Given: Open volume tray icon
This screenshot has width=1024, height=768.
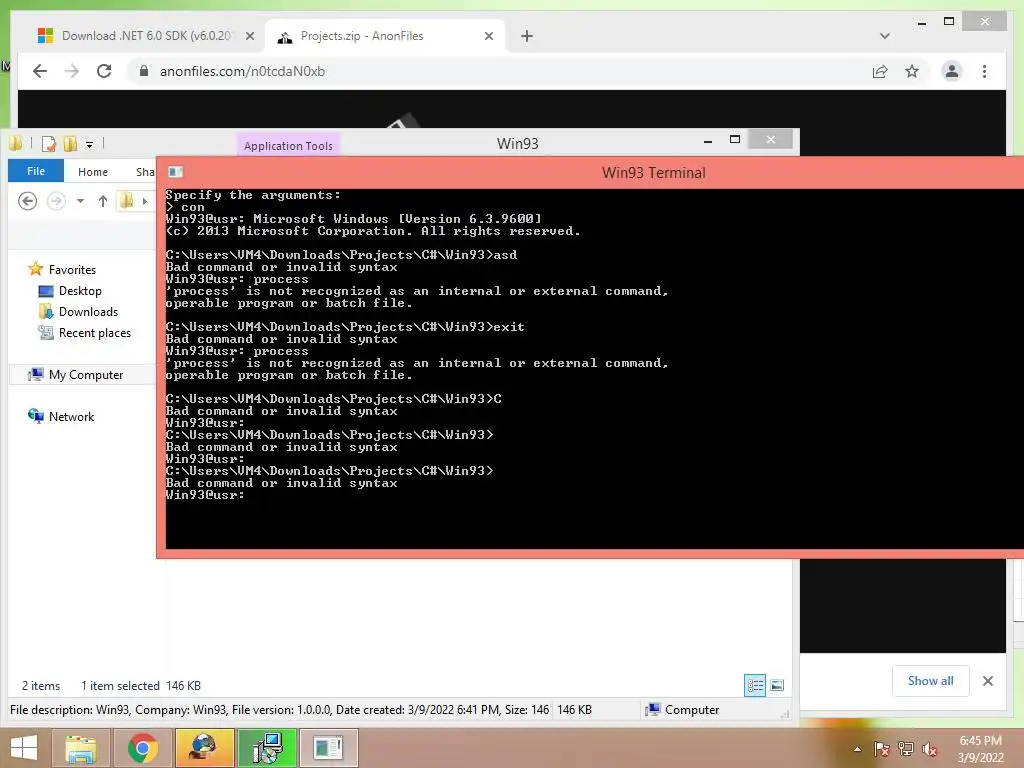Looking at the screenshot, I should (930, 749).
